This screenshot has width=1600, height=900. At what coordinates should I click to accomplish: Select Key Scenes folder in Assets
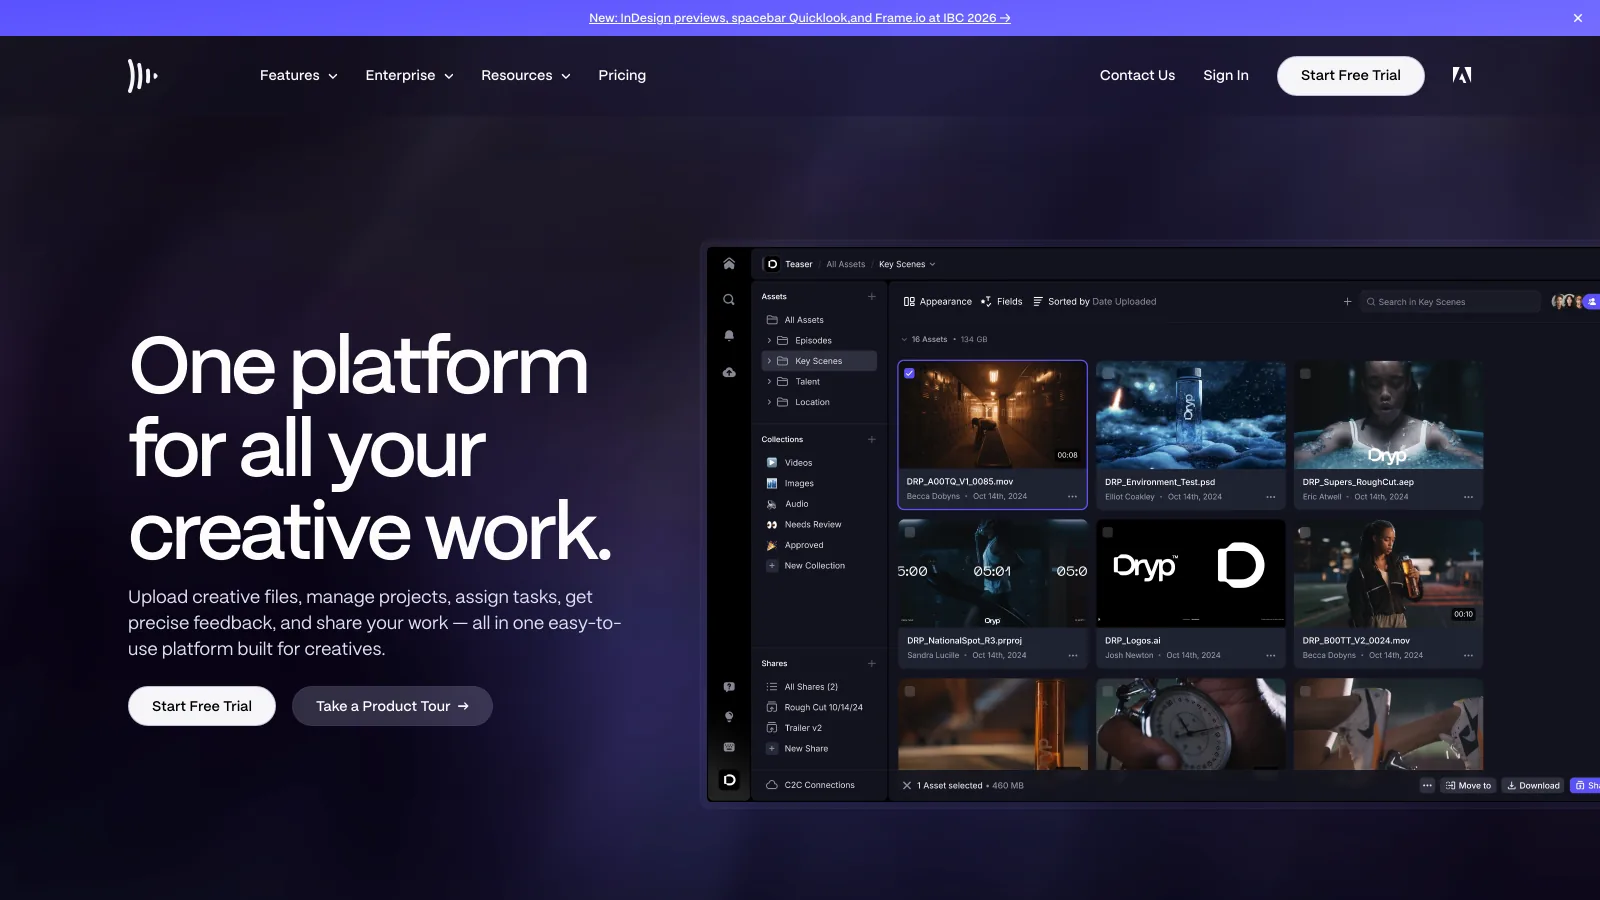(819, 361)
